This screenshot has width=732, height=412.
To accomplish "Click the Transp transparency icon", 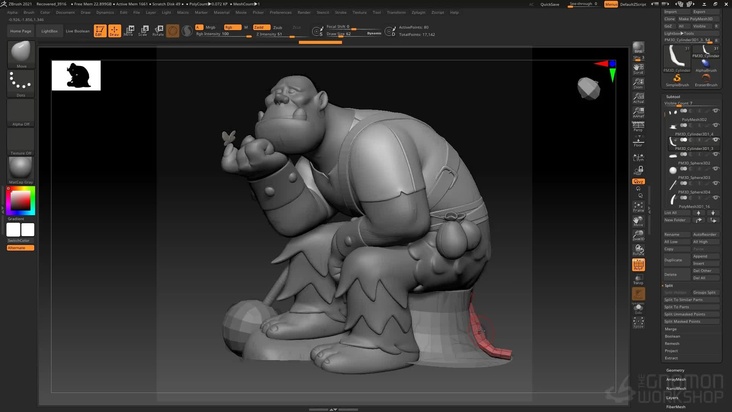I will tap(638, 279).
